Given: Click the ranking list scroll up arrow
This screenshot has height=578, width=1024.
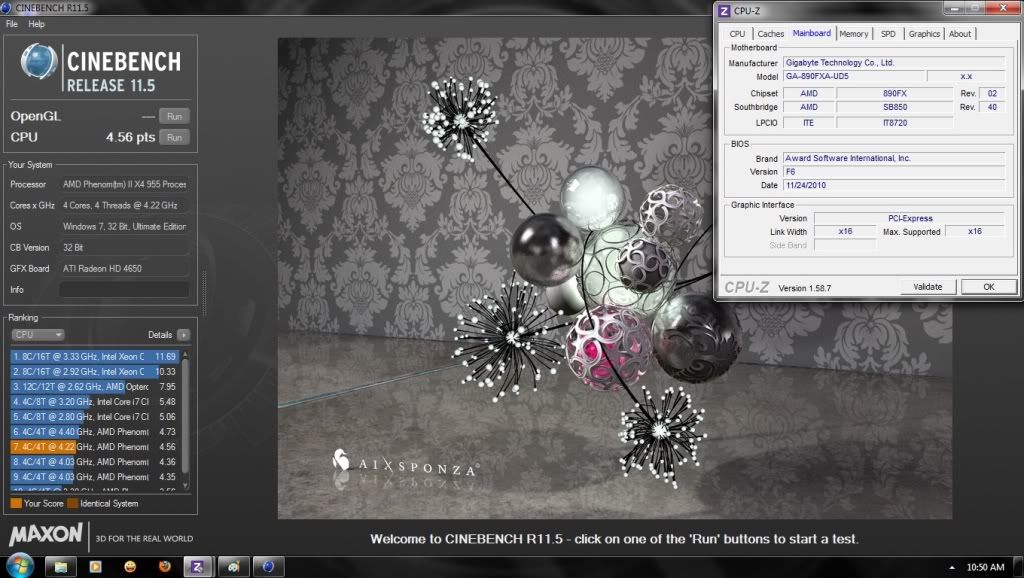Looking at the screenshot, I should (x=185, y=355).
